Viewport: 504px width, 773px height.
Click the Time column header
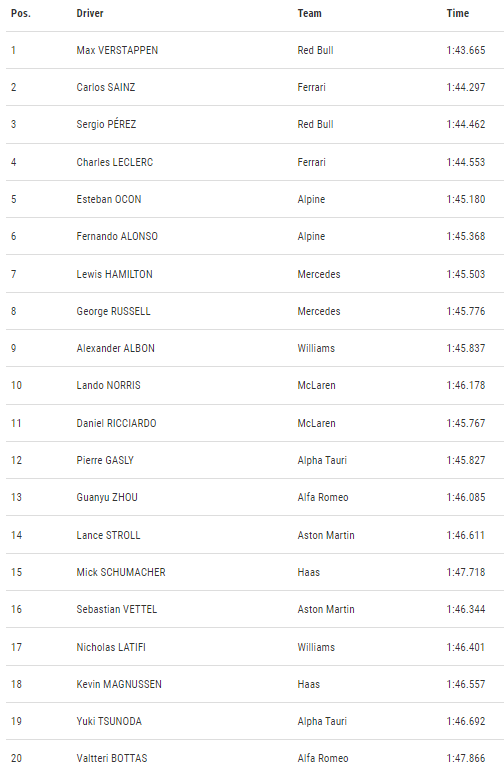(x=458, y=13)
